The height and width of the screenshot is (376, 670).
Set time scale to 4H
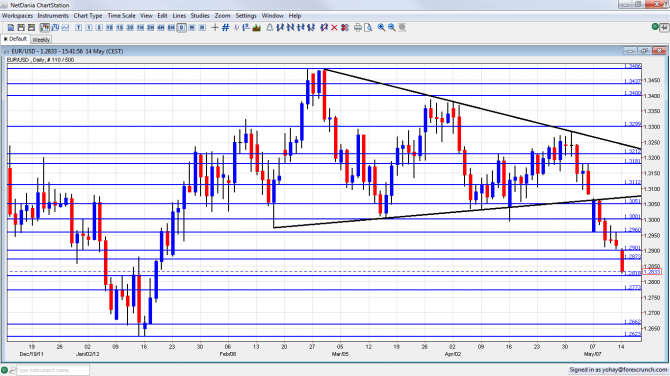pos(161,28)
